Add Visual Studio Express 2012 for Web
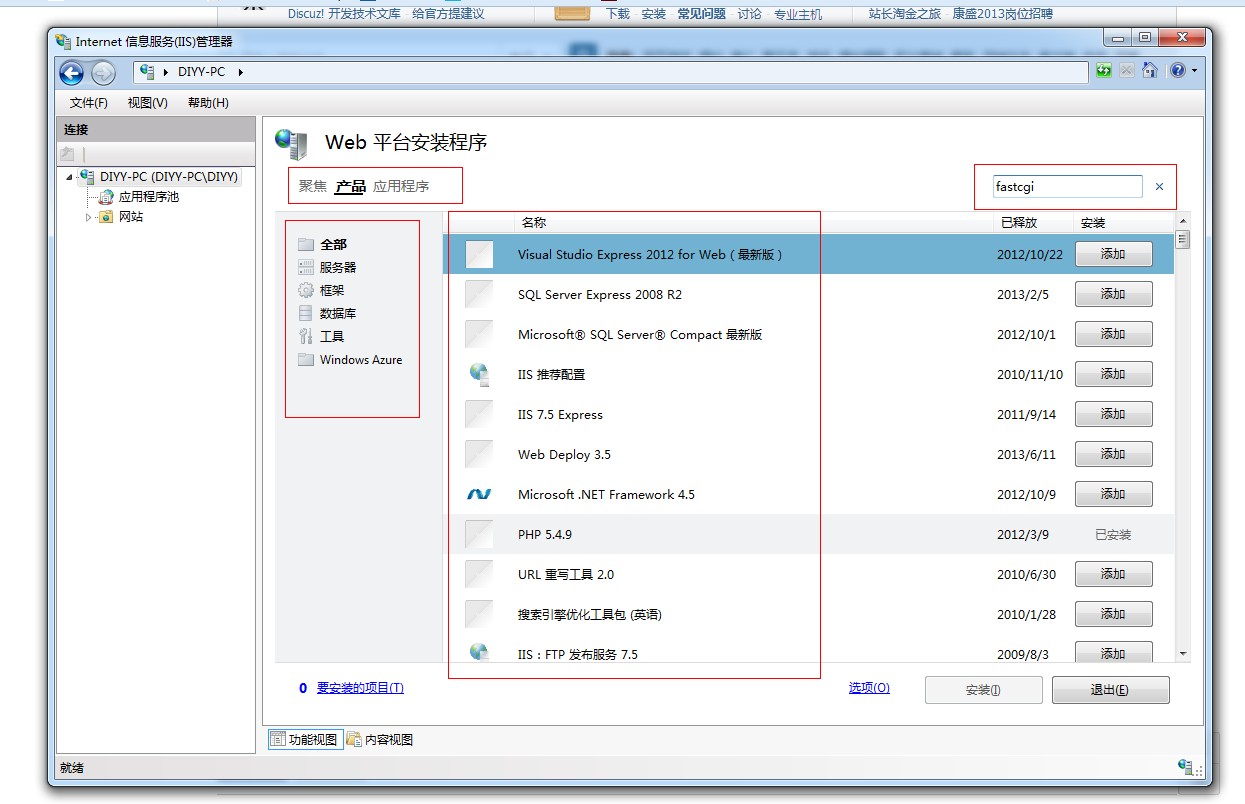The height and width of the screenshot is (804, 1245). pyautogui.click(x=1113, y=254)
